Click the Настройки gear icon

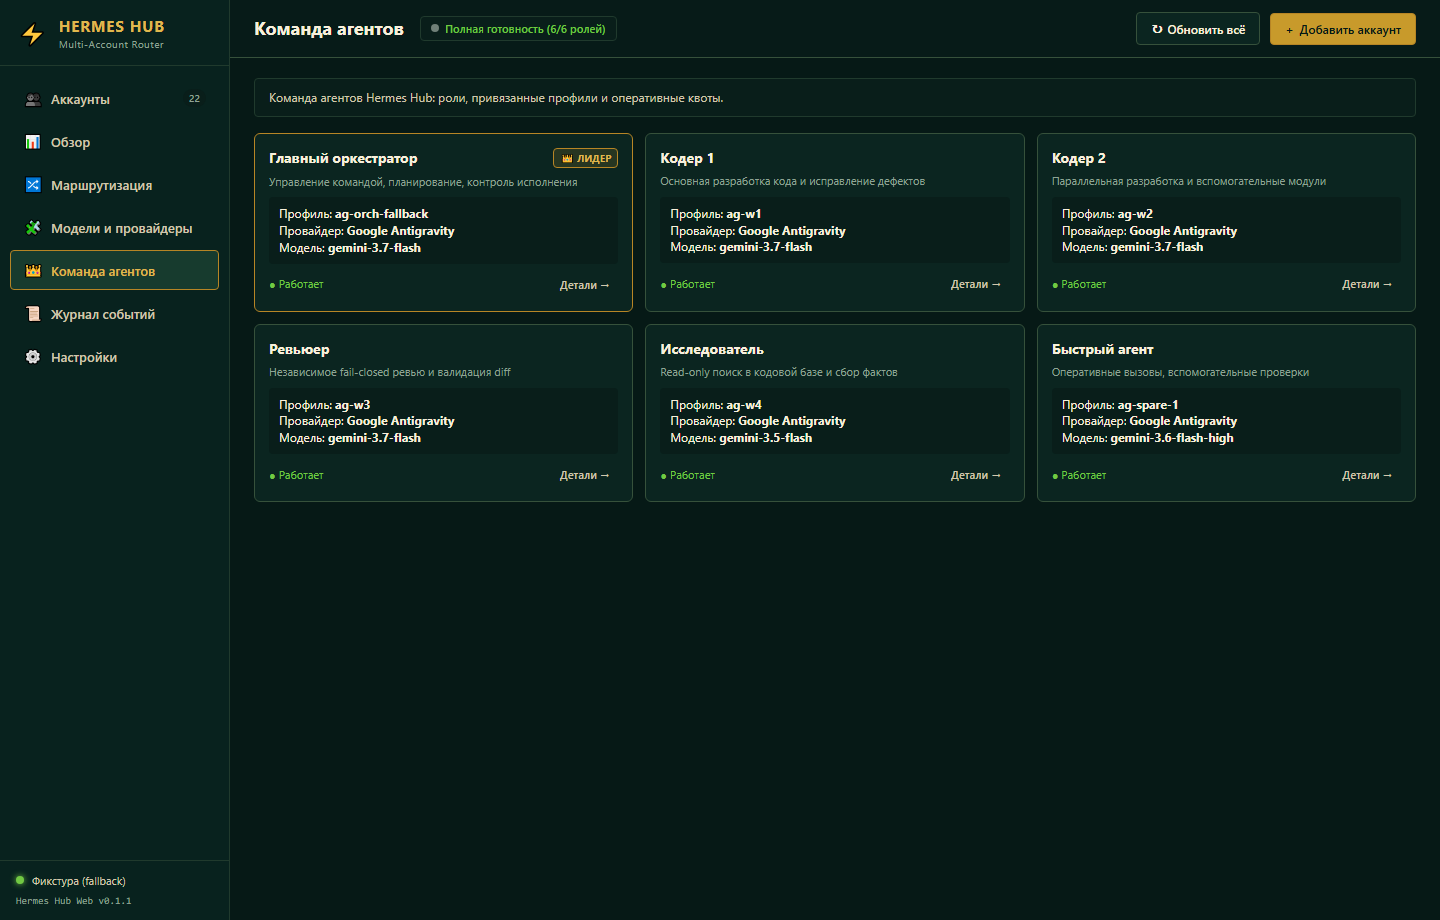[33, 357]
